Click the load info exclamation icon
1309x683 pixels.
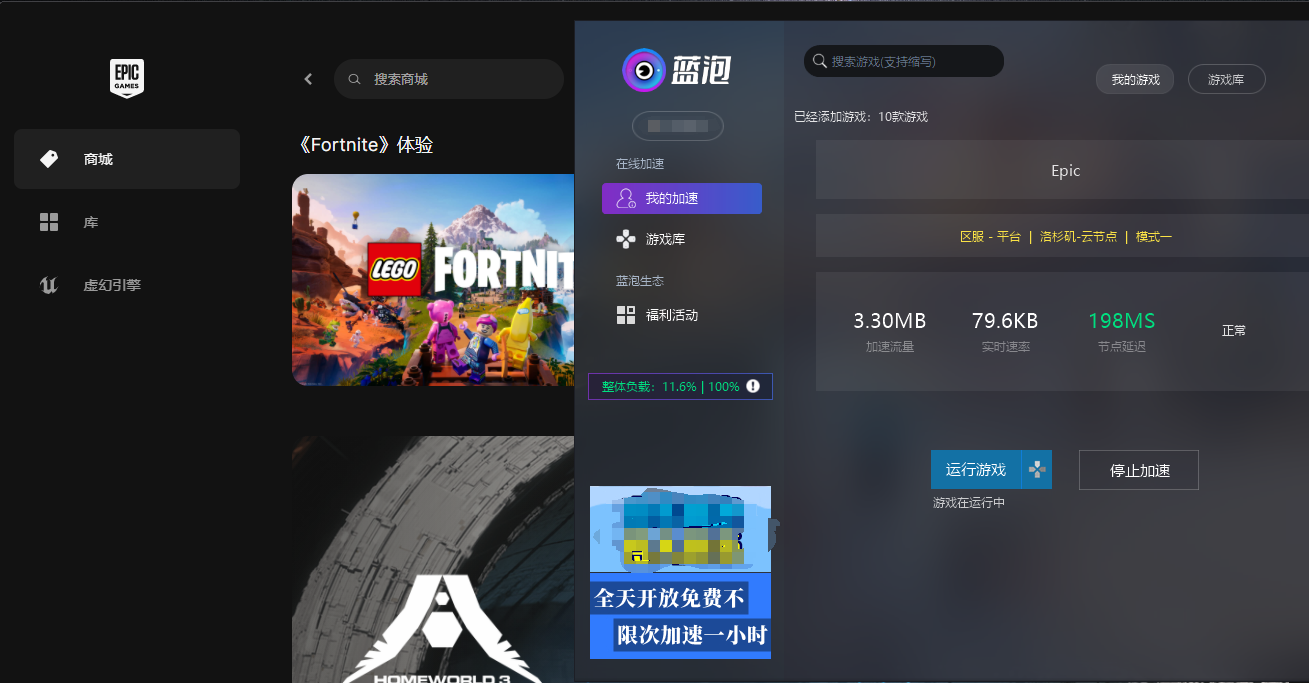(x=753, y=386)
